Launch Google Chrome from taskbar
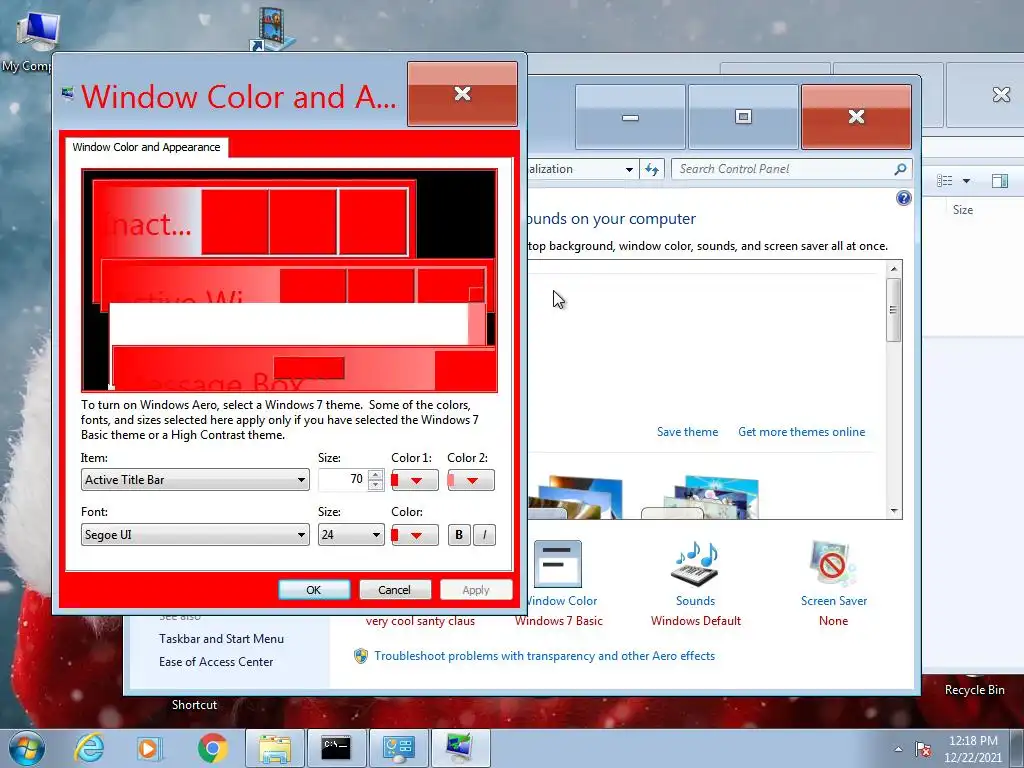The height and width of the screenshot is (768, 1024). pos(212,748)
